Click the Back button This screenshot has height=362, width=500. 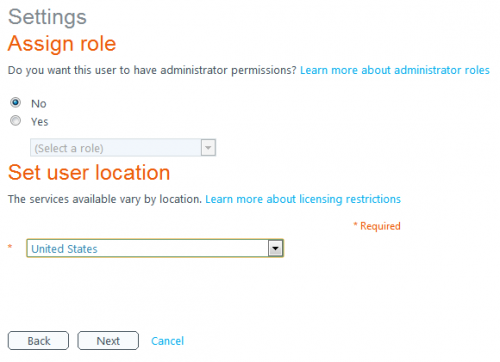click(x=38, y=341)
